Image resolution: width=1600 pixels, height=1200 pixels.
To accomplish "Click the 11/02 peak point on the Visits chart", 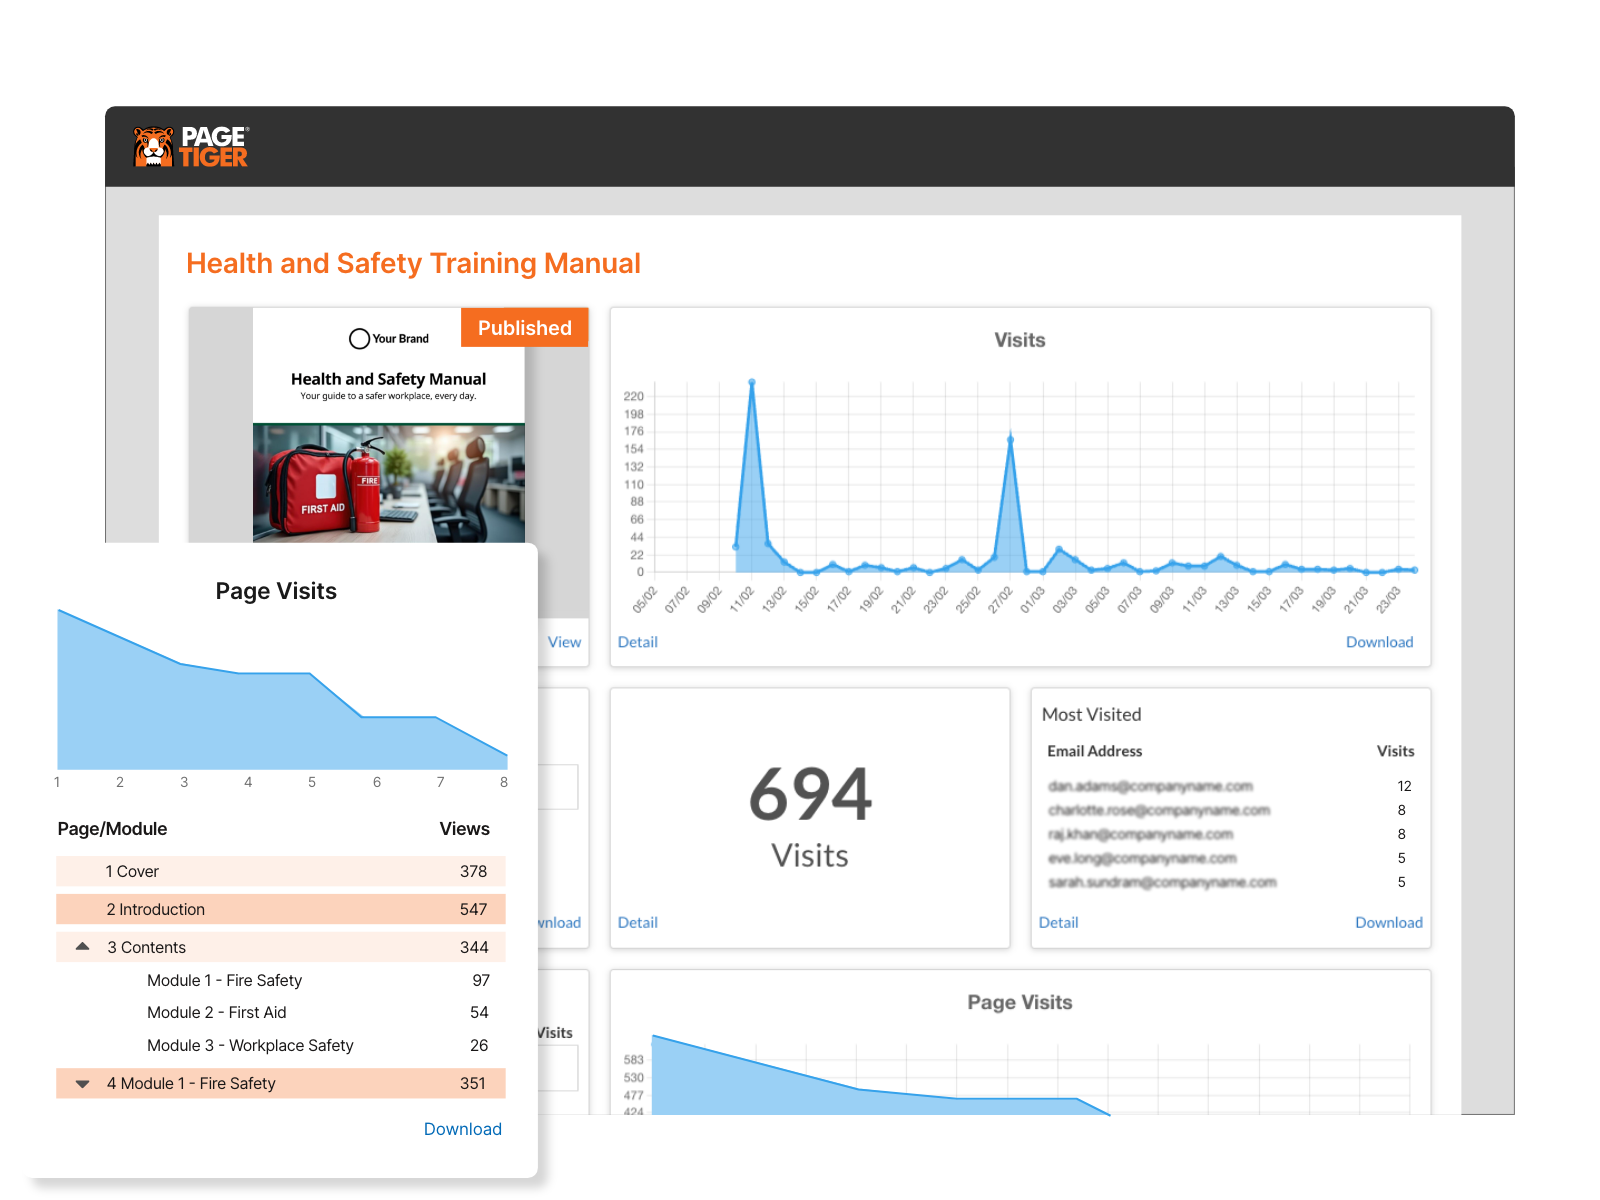I will click(752, 381).
